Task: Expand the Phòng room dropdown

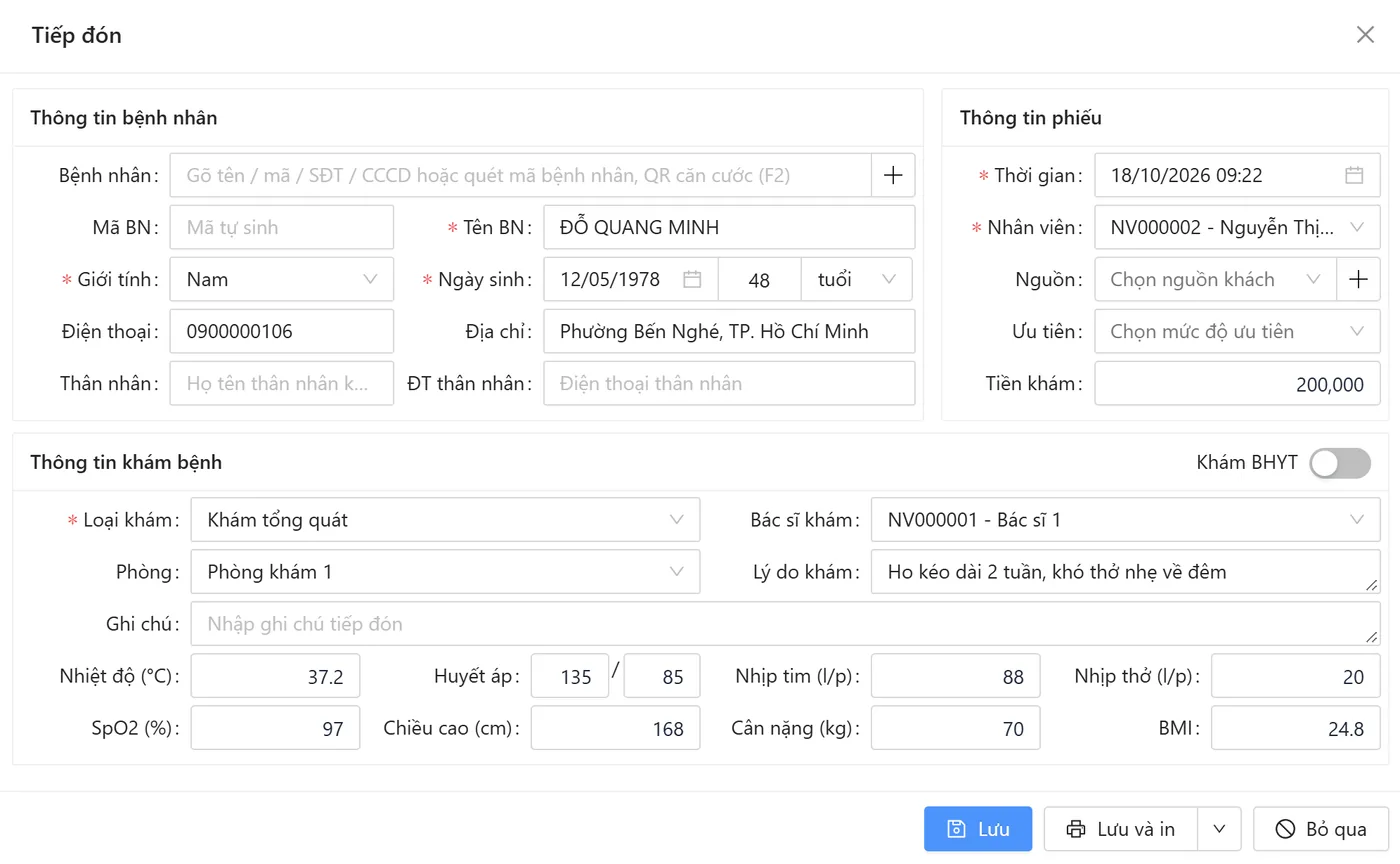Action: pos(446,571)
